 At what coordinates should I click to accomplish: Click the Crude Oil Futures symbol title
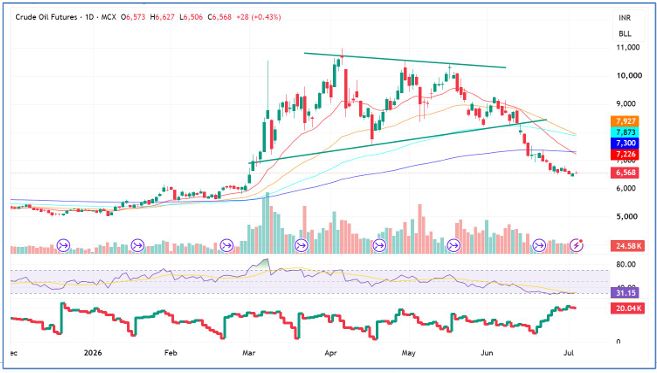(x=47, y=17)
